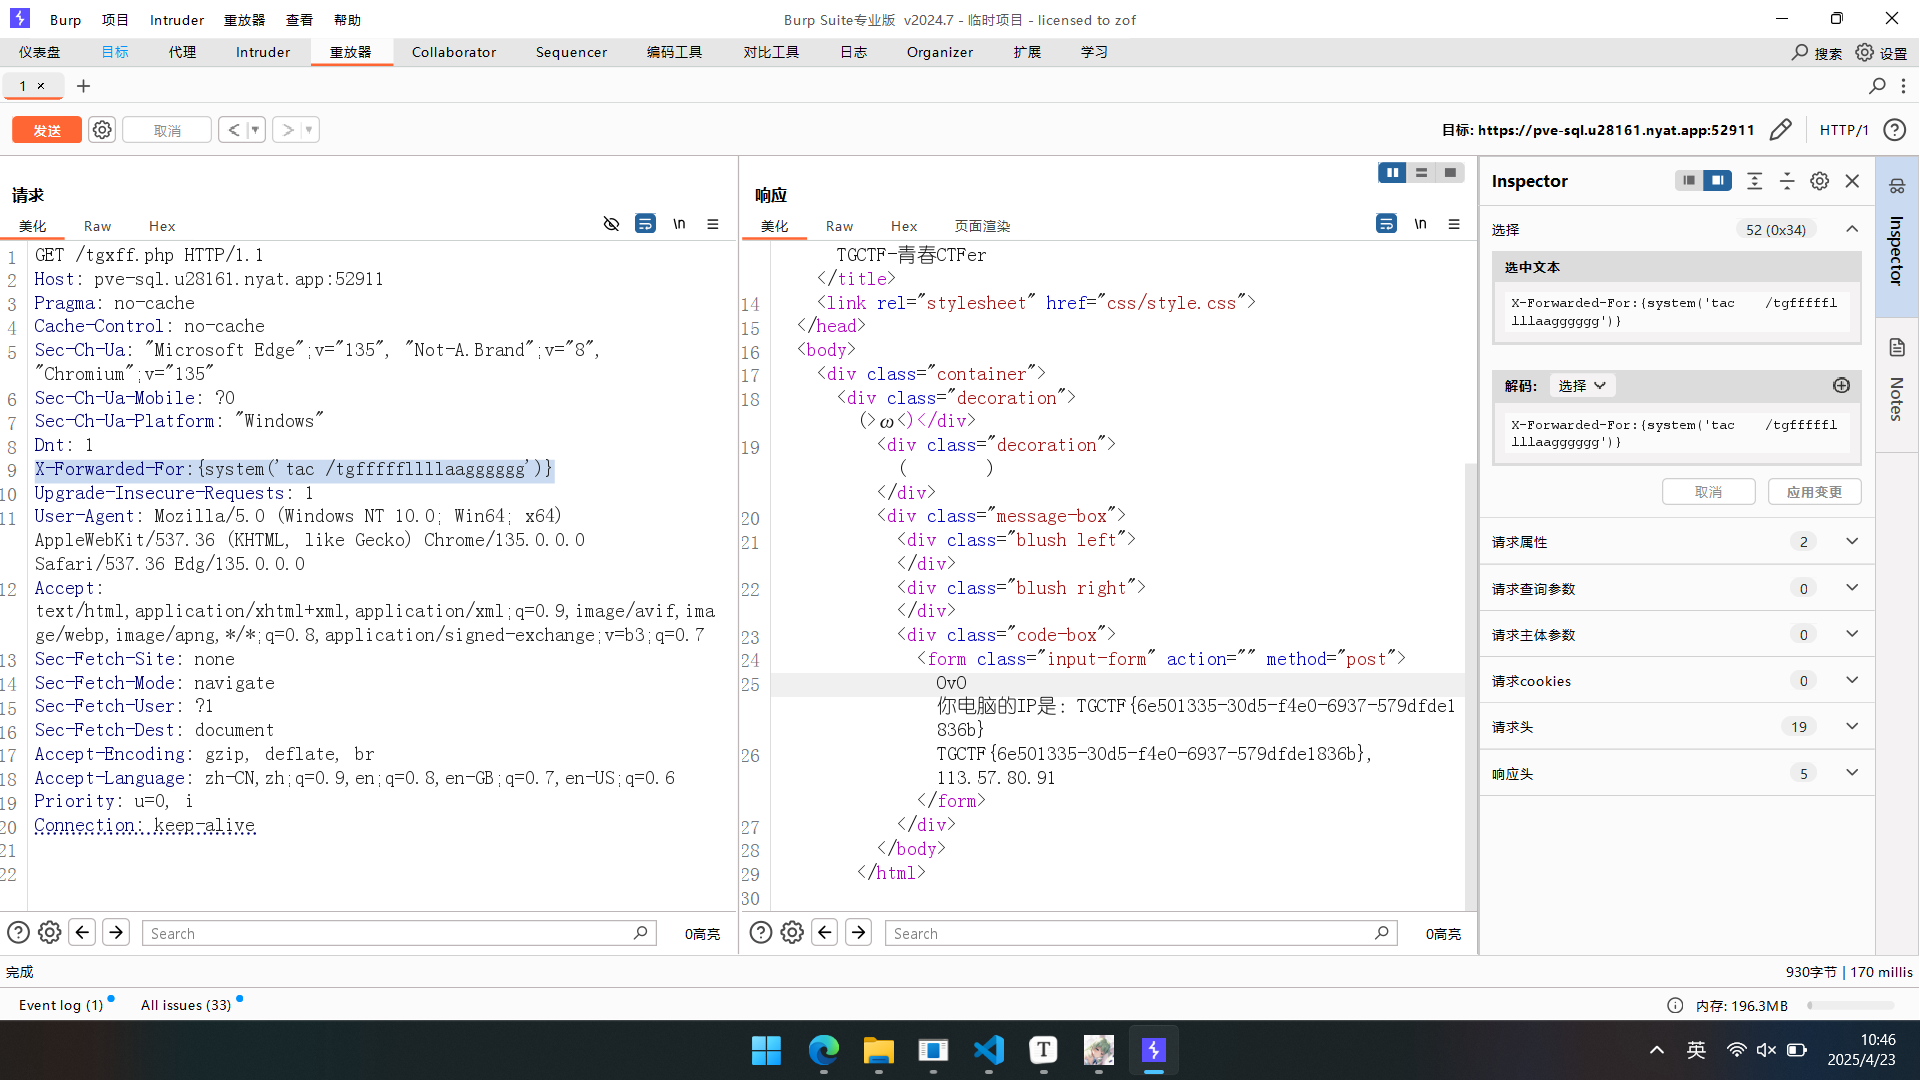Go to previous request with back arrow
This screenshot has width=1920, height=1080.
point(233,130)
